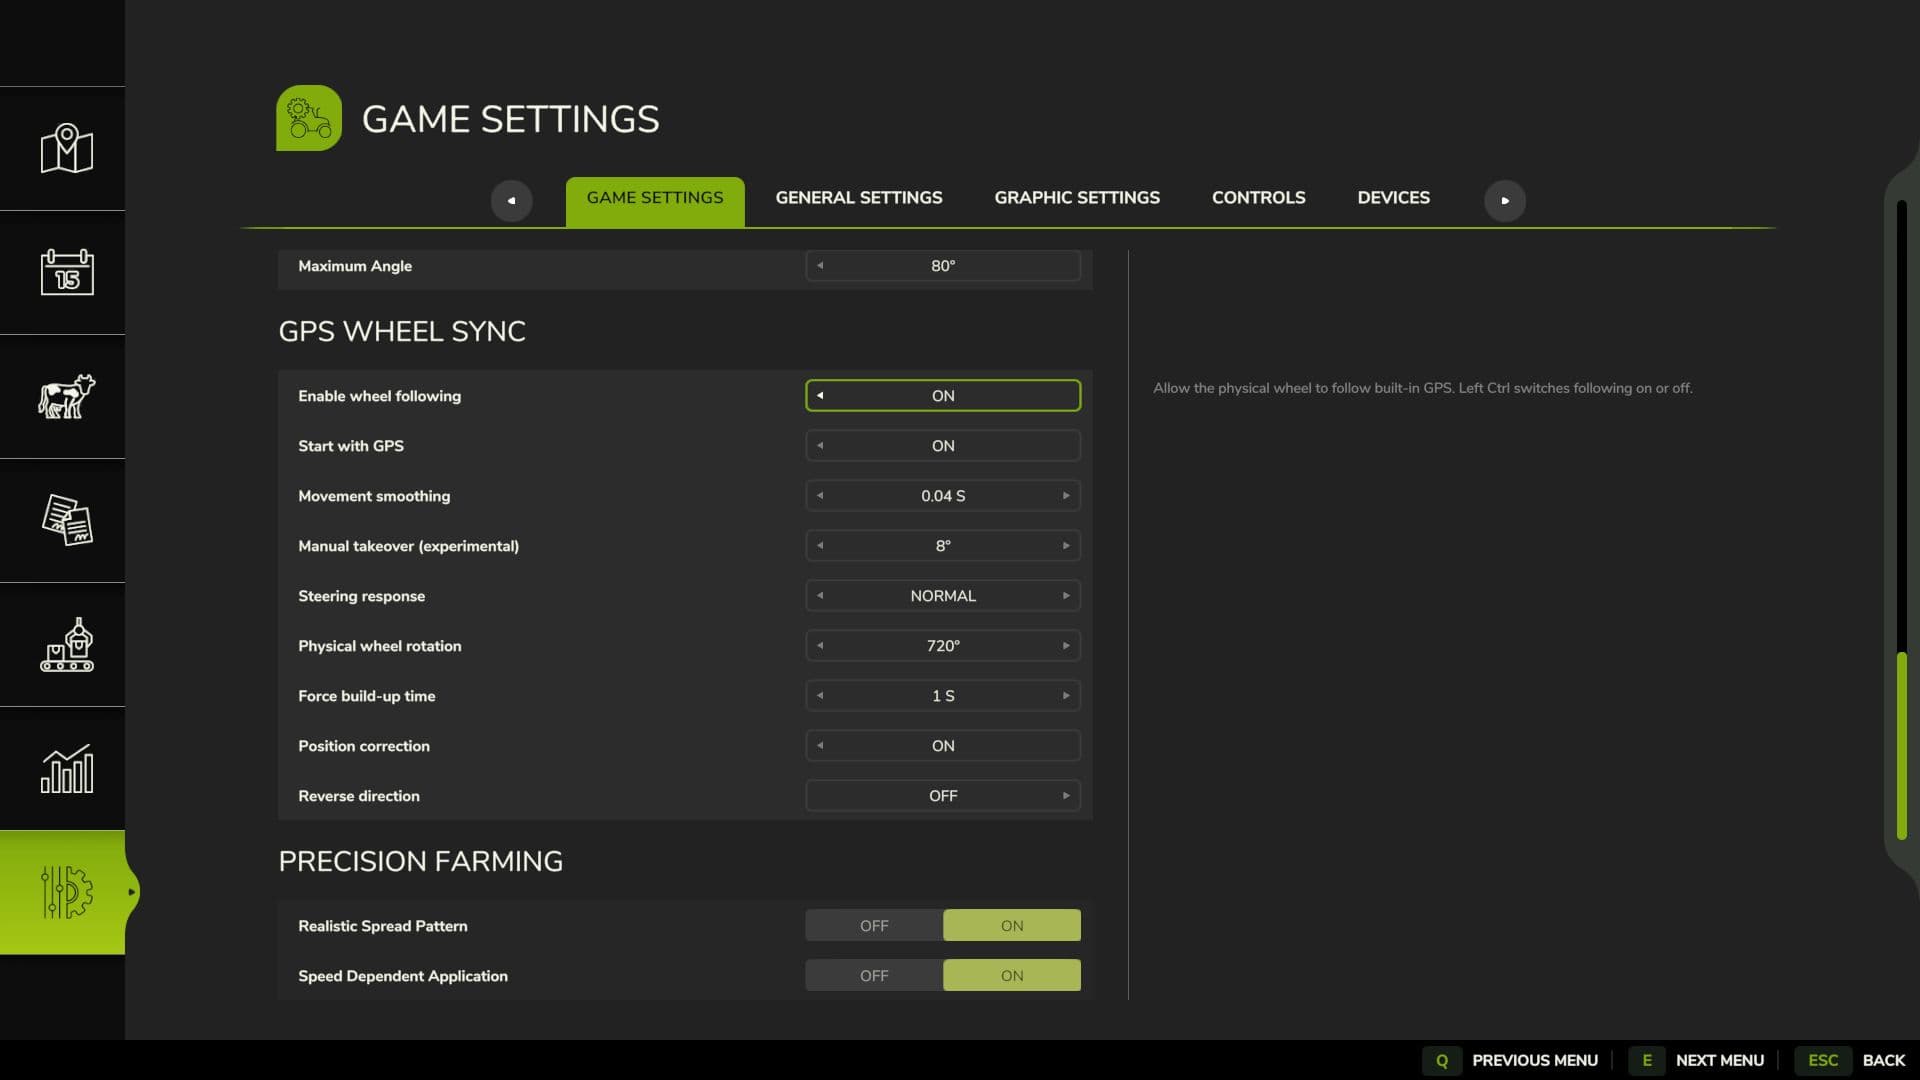Screen dimensions: 1920x1080
Task: Open the Devices tab
Action: [x=1393, y=198]
